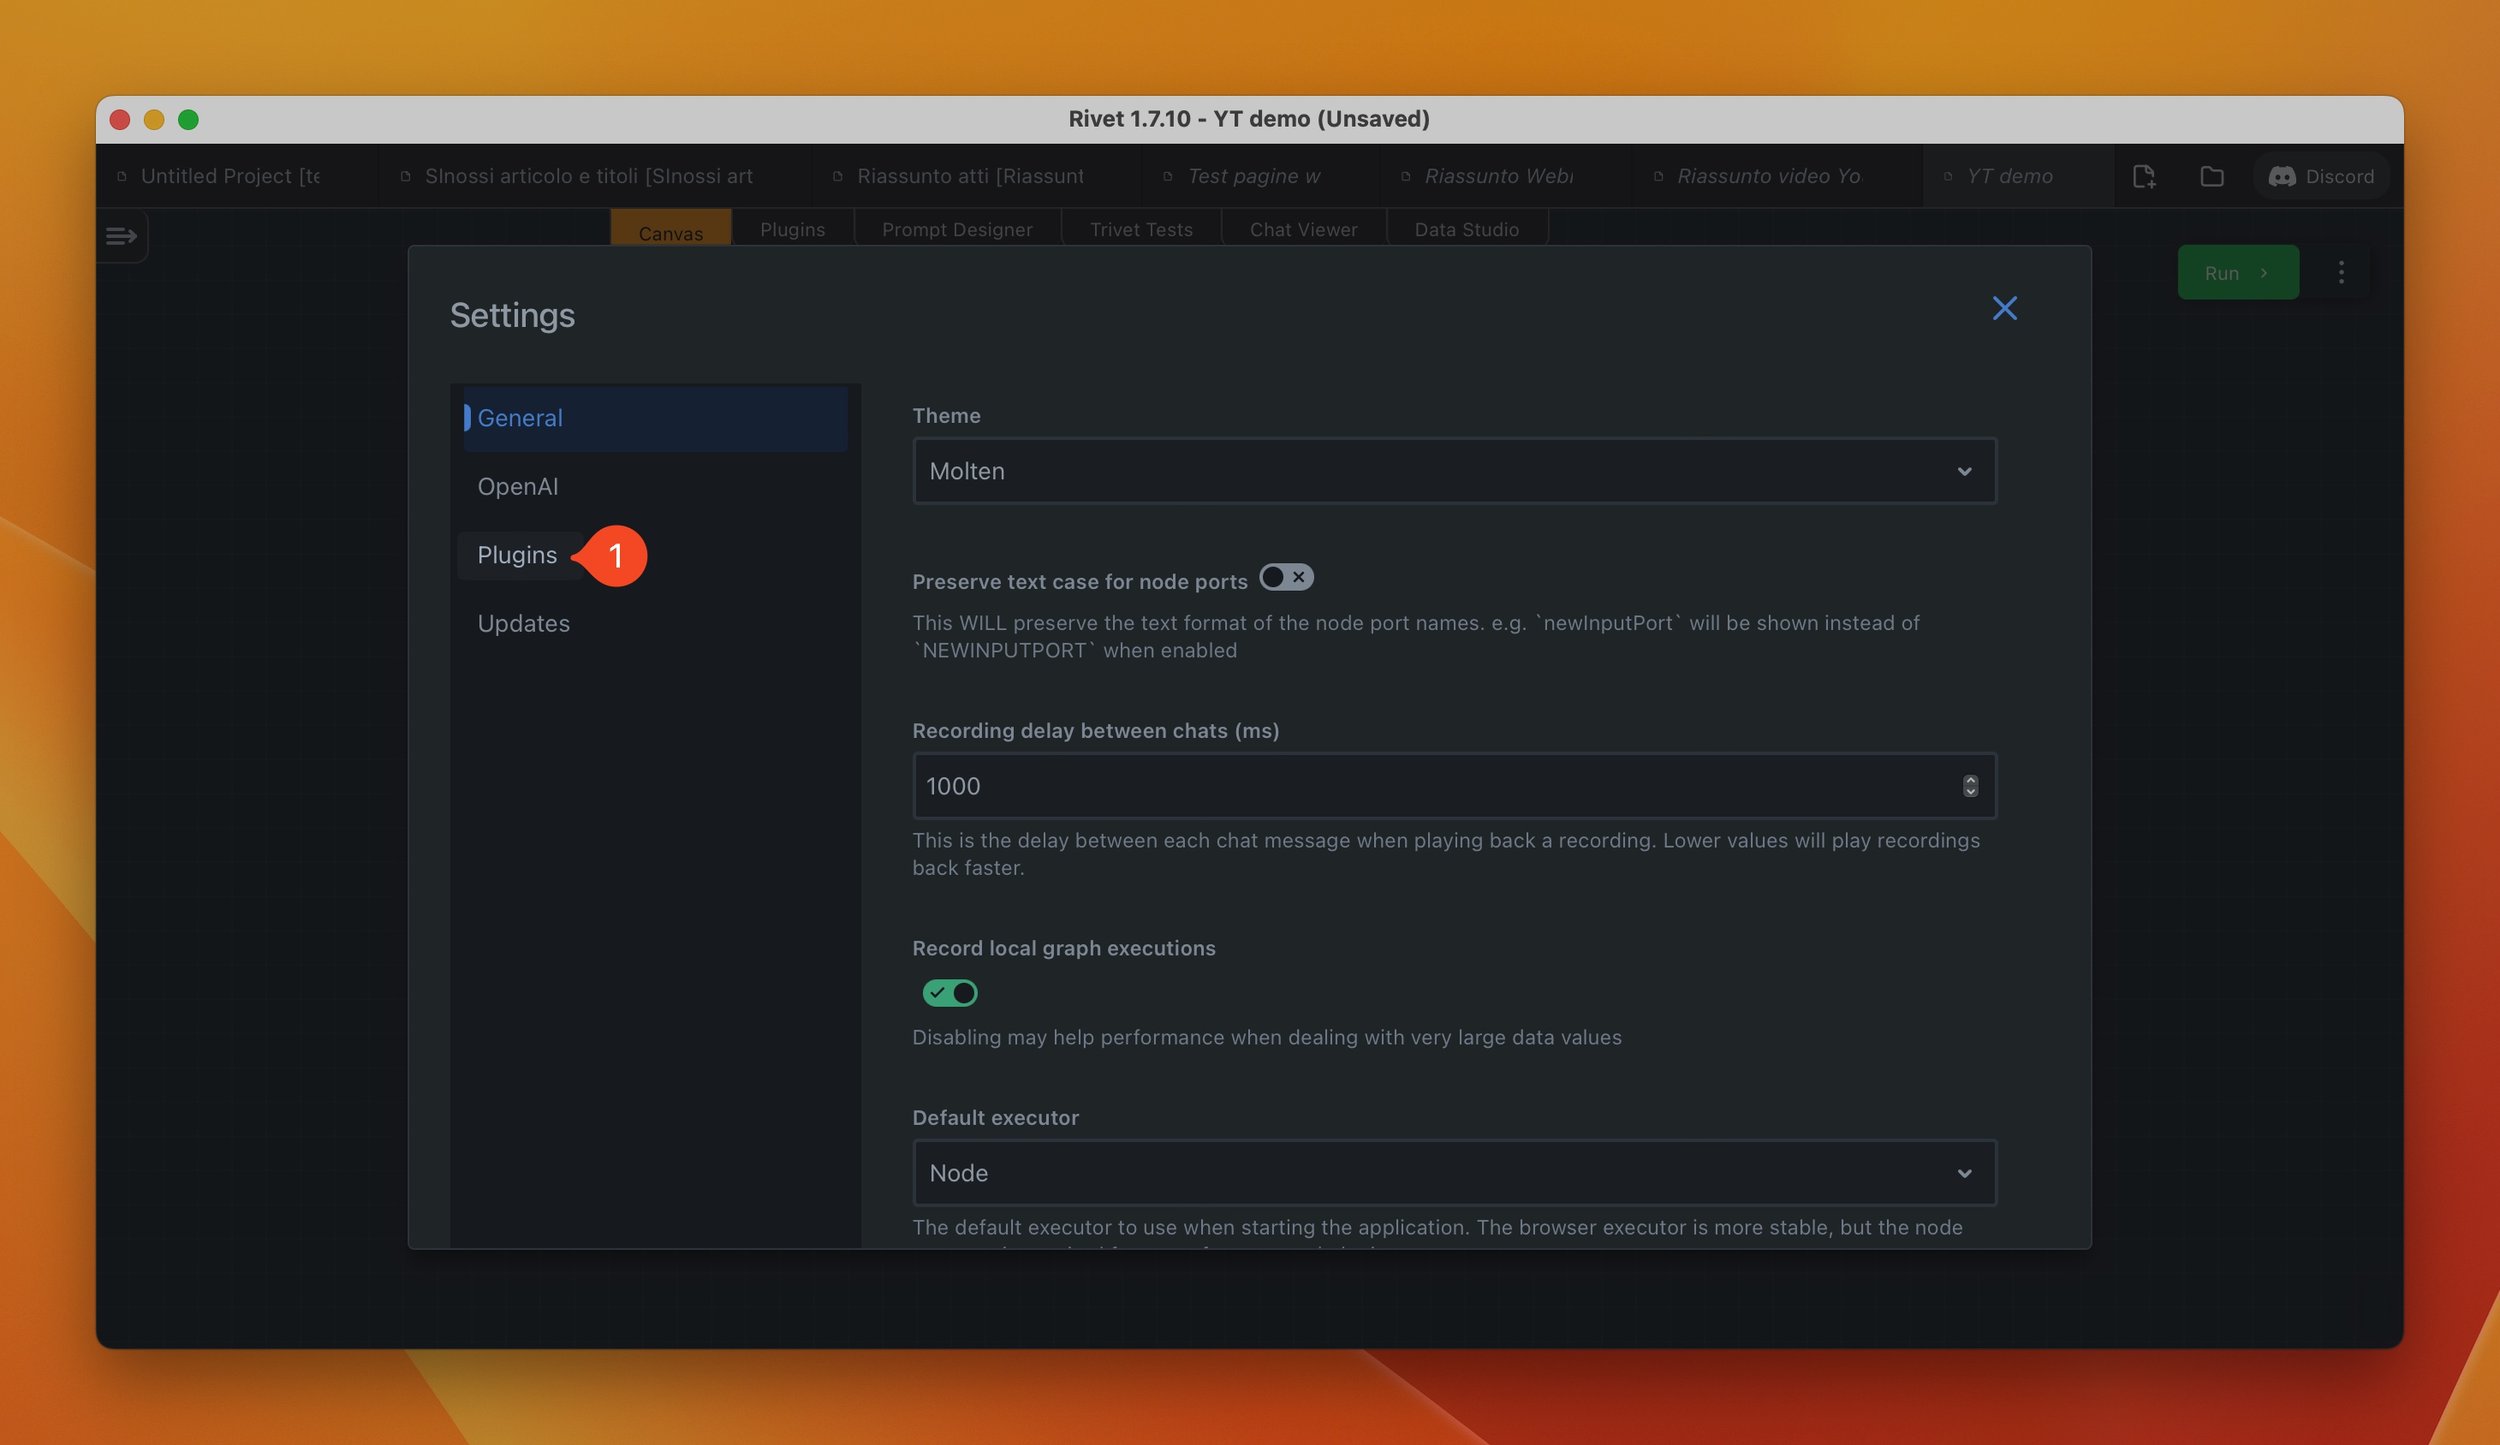The height and width of the screenshot is (1445, 2500).
Task: Switch to the Prompt Designer tab
Action: click(957, 230)
